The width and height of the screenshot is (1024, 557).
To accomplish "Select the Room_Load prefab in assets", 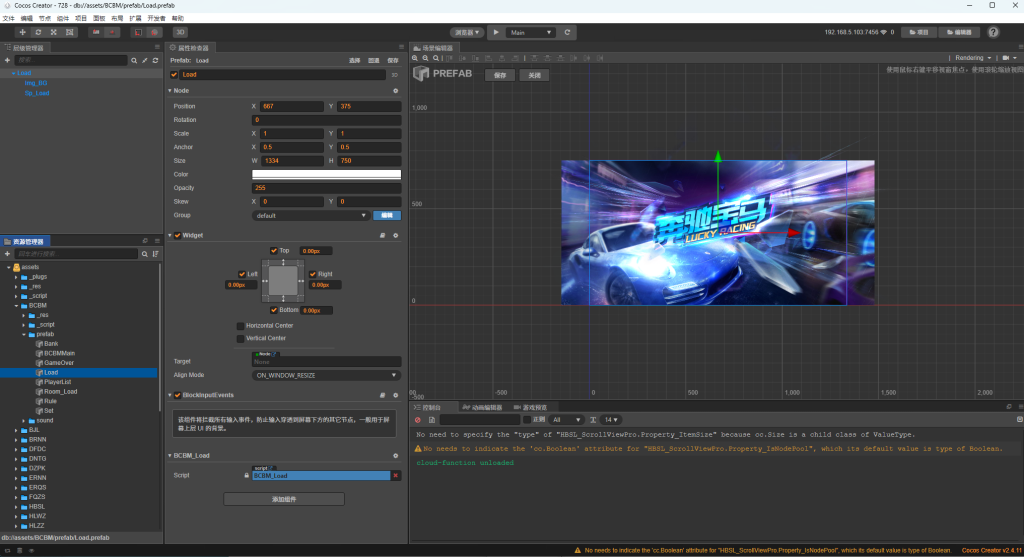I will pos(60,392).
